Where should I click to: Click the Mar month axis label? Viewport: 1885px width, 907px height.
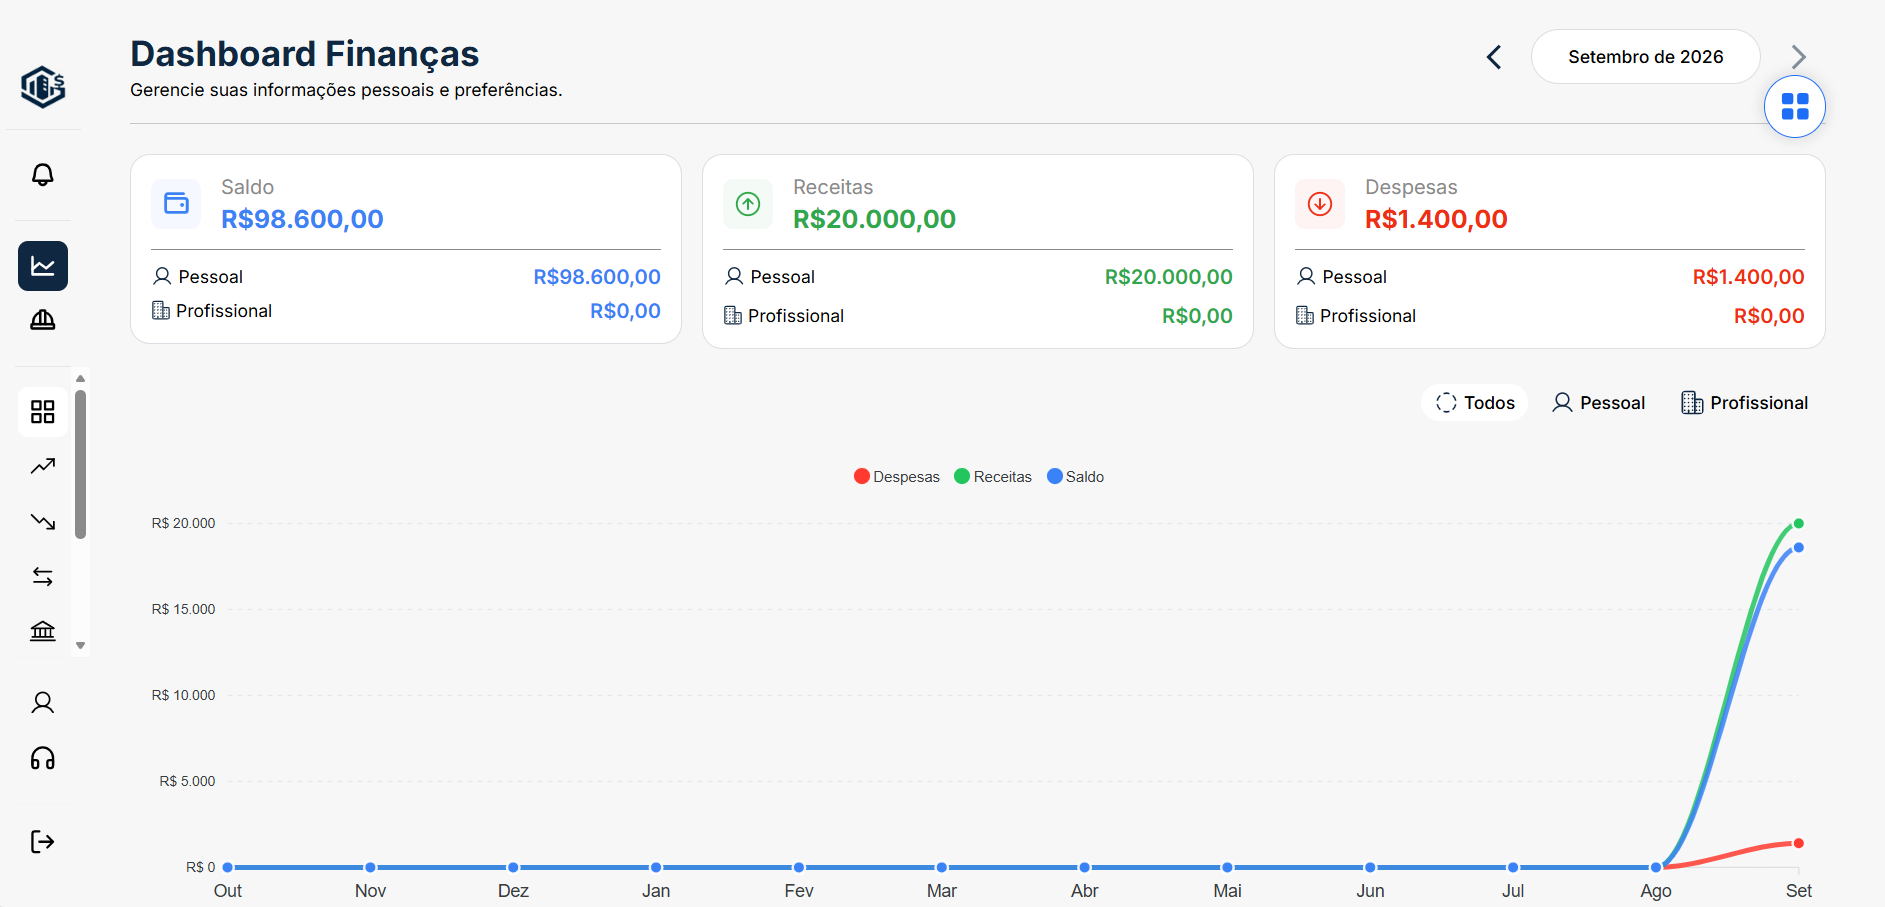[942, 891]
